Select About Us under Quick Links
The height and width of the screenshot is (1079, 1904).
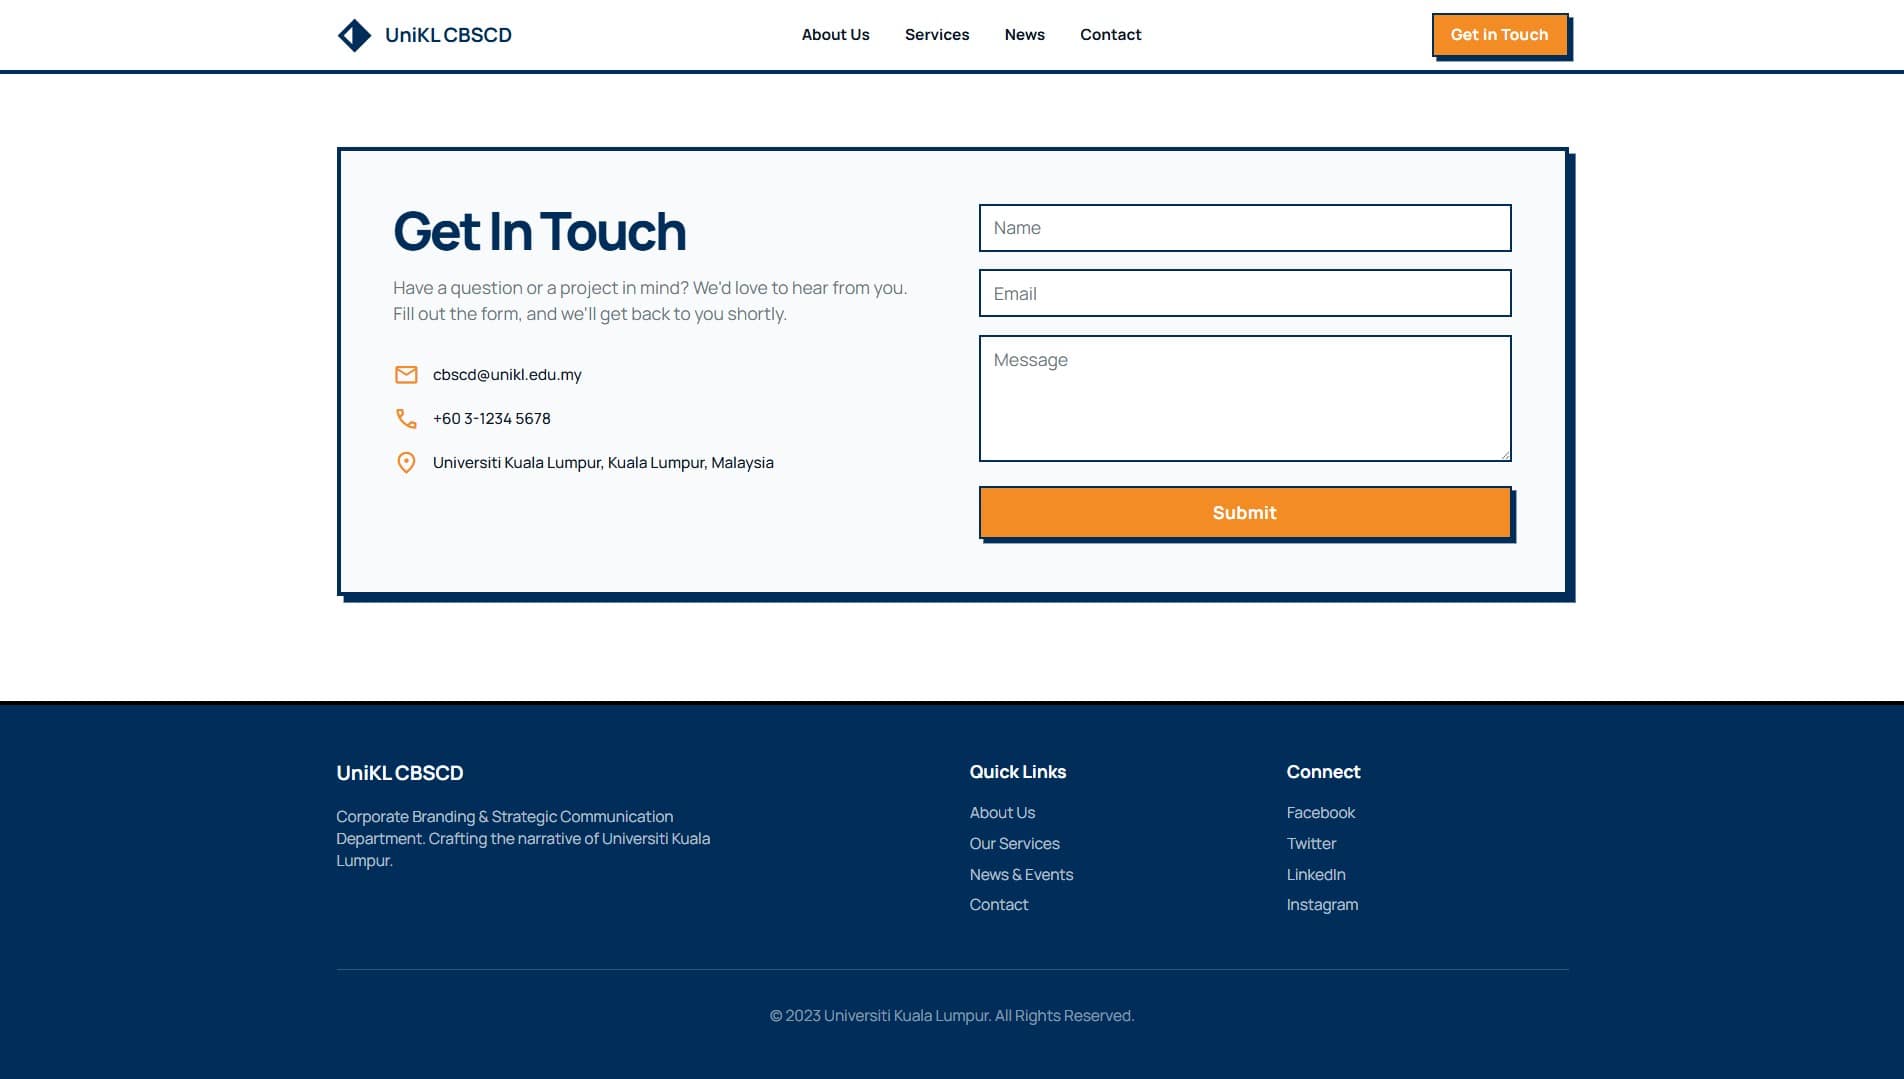click(x=1002, y=812)
